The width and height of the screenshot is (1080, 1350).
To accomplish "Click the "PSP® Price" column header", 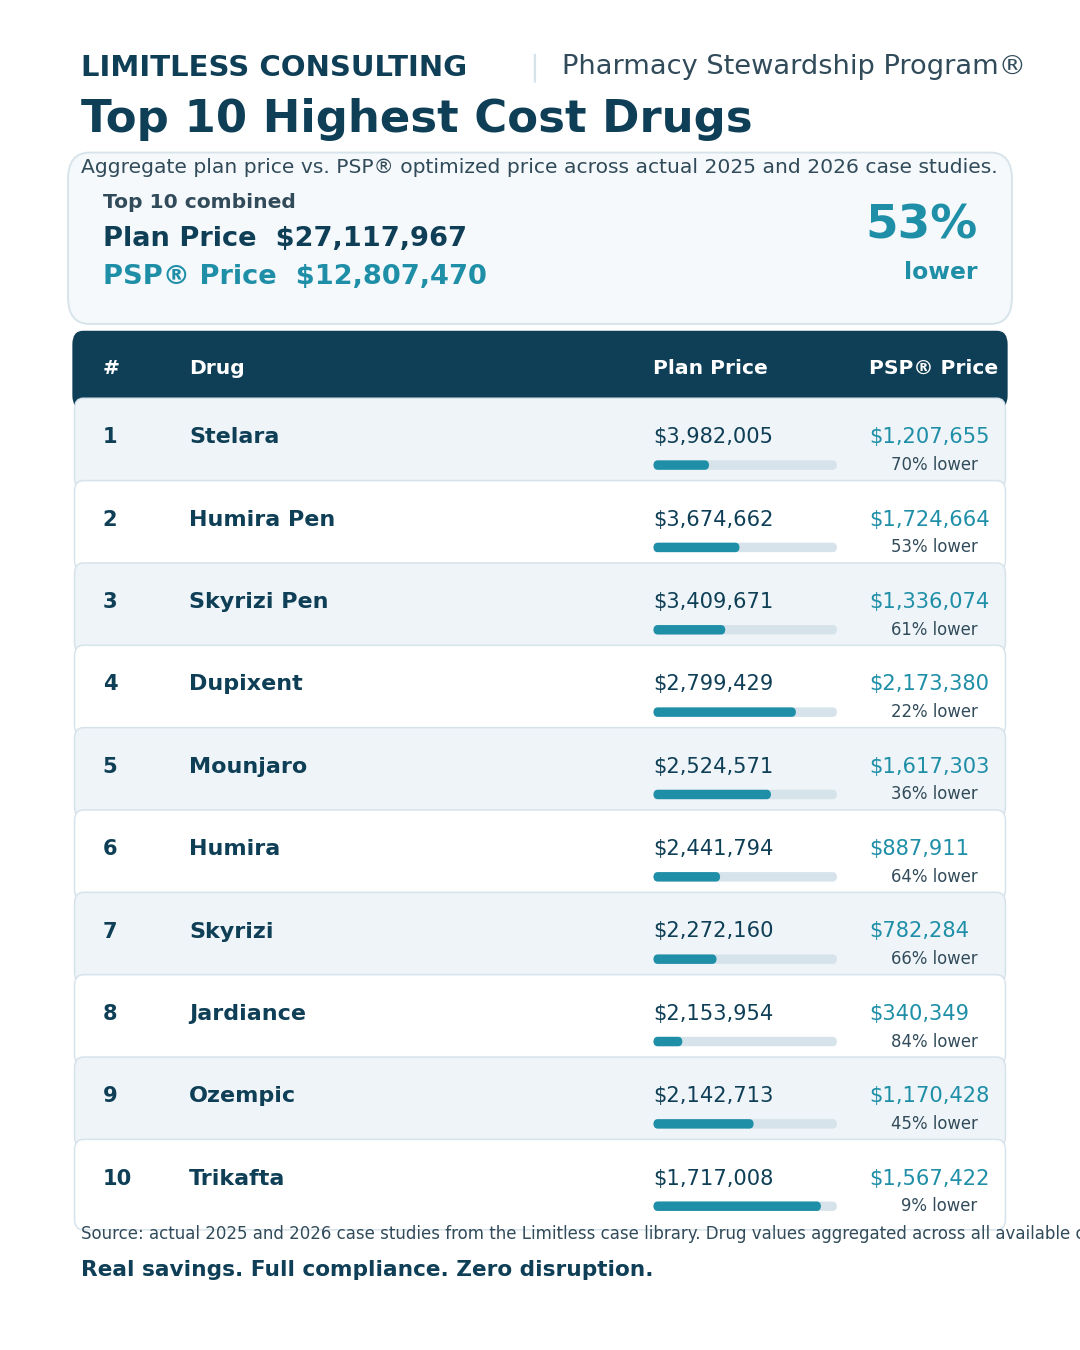I will click(x=933, y=368).
